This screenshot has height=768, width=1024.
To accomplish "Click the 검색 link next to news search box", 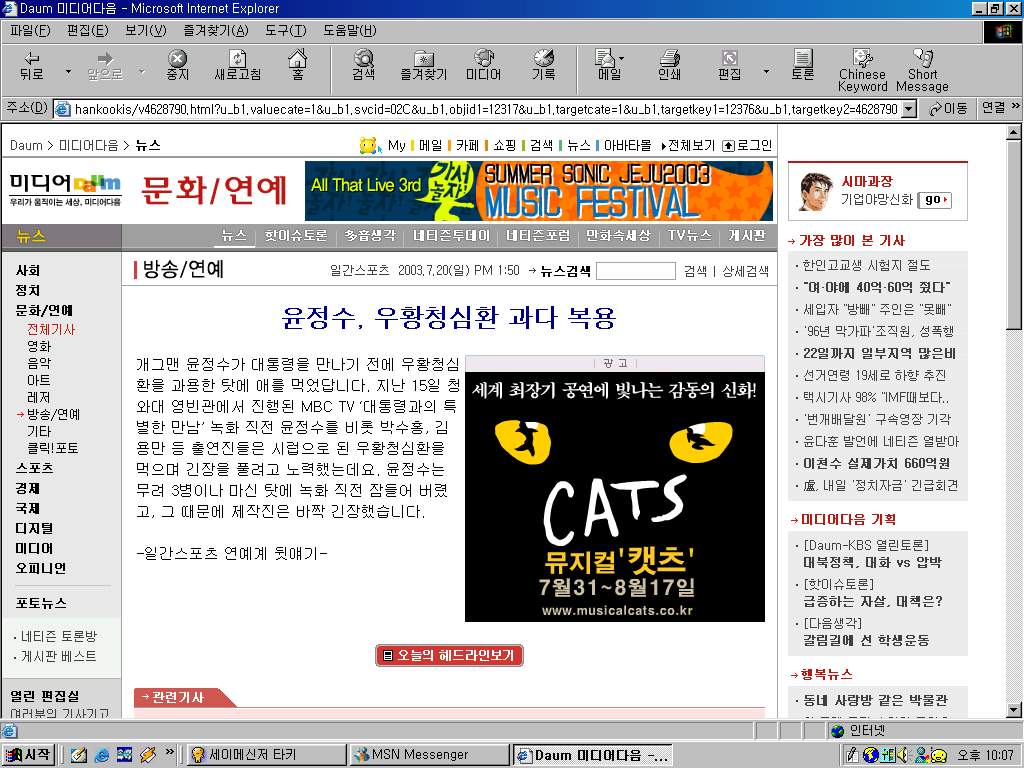I will (x=695, y=271).
